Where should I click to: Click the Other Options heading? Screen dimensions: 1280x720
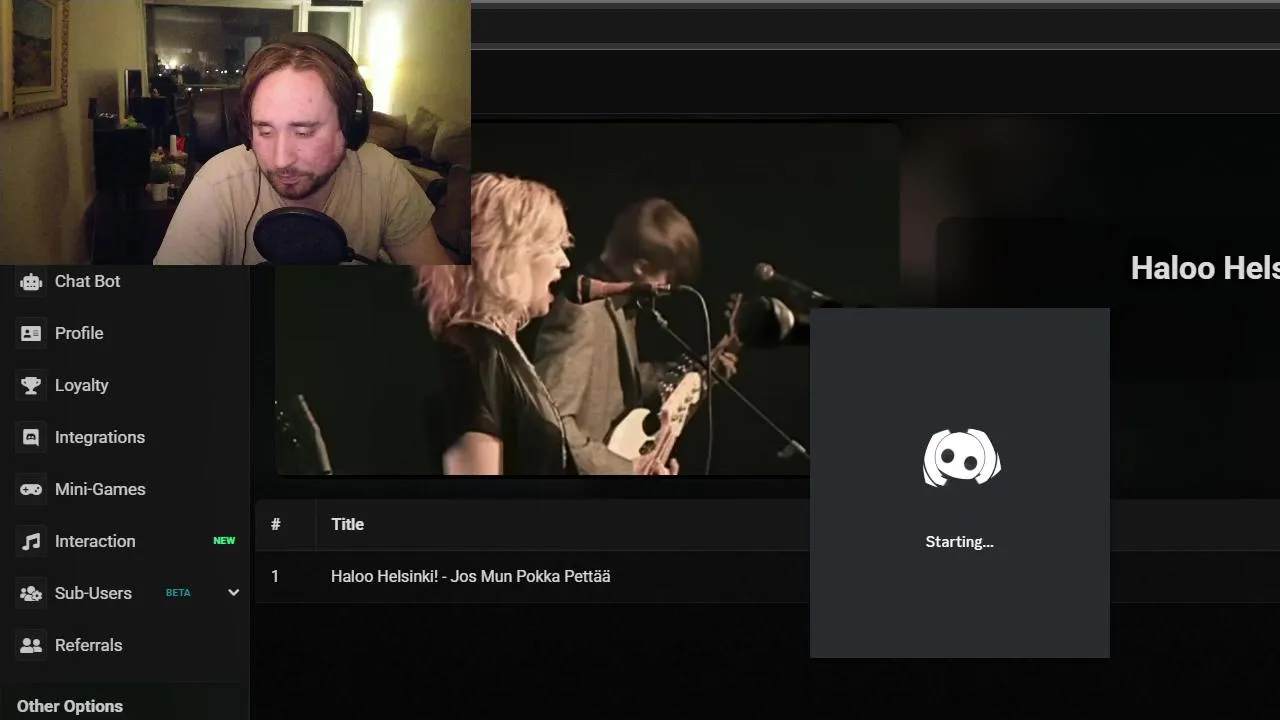70,706
